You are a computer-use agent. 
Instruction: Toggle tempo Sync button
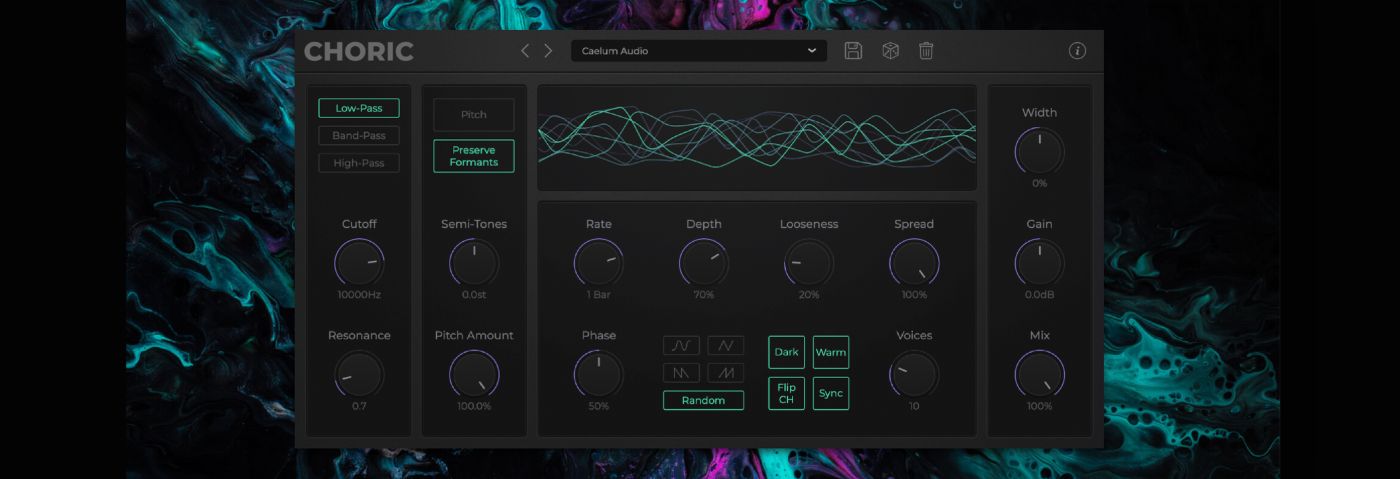831,393
